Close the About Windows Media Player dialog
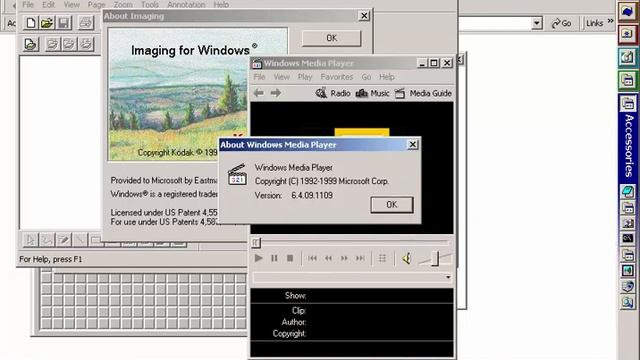Image resolution: width=640 pixels, height=360 pixels. tap(413, 144)
